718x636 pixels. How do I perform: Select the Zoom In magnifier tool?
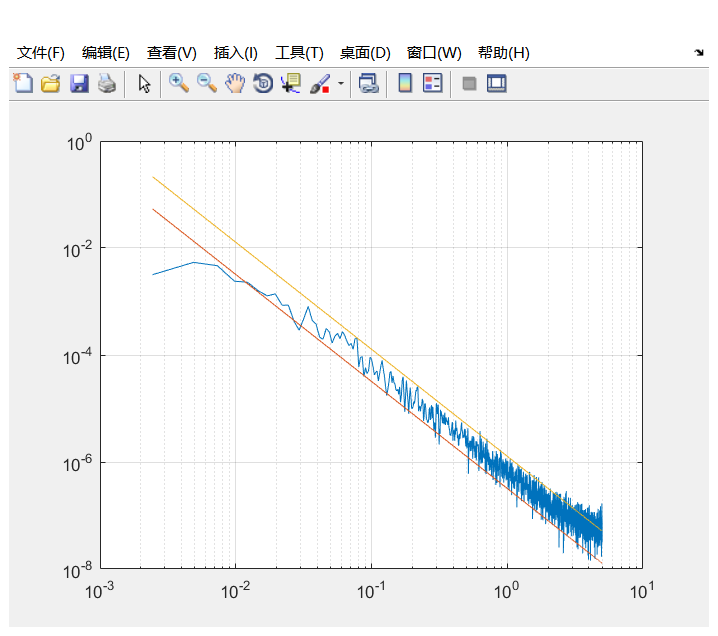[179, 84]
